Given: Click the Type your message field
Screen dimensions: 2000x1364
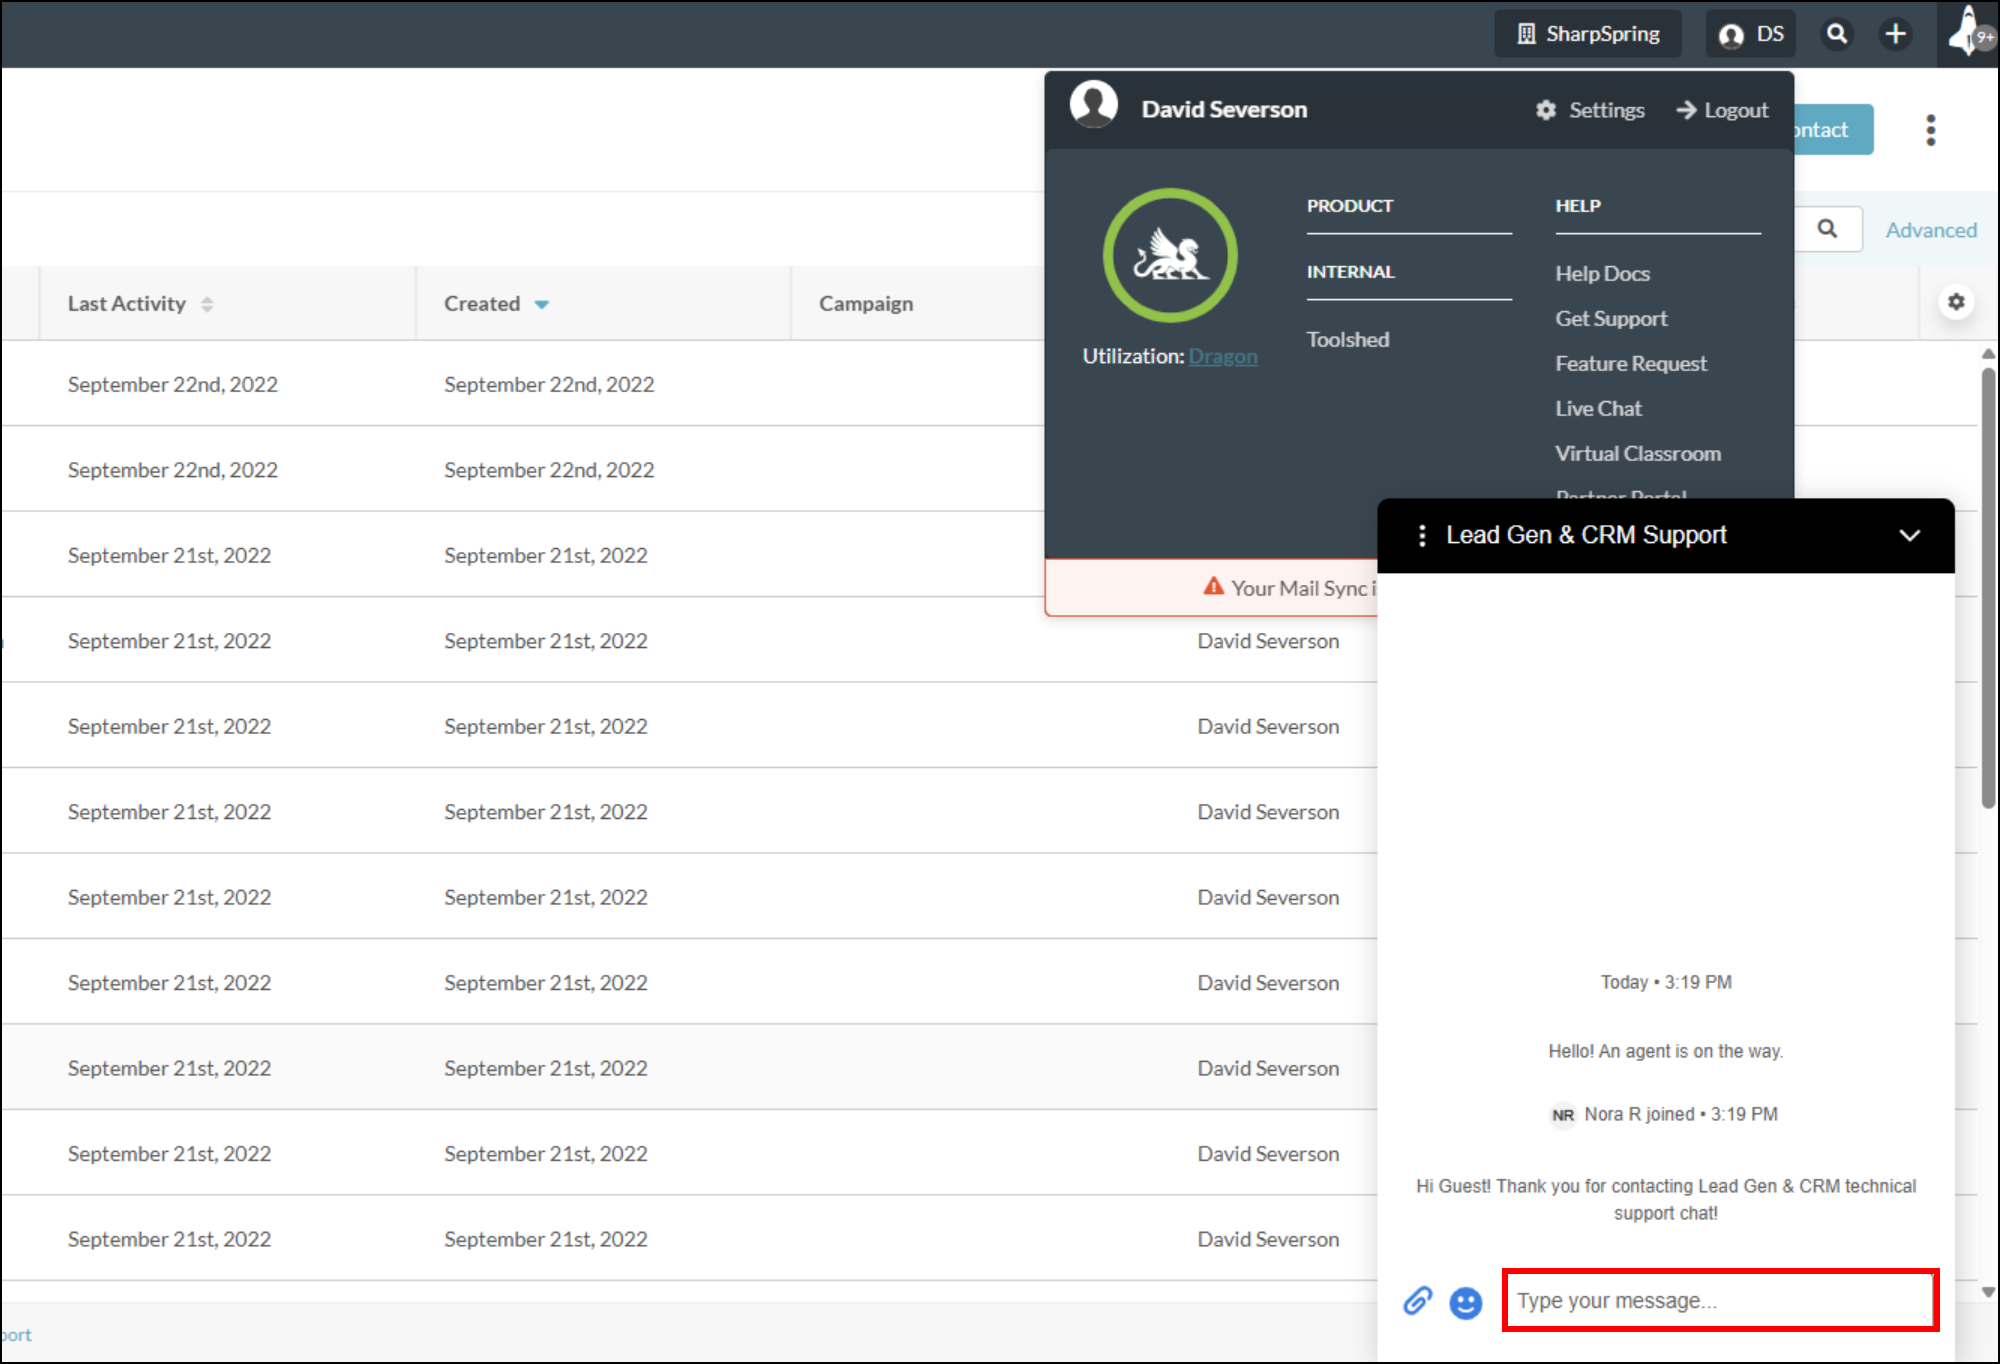Looking at the screenshot, I should point(1720,1301).
